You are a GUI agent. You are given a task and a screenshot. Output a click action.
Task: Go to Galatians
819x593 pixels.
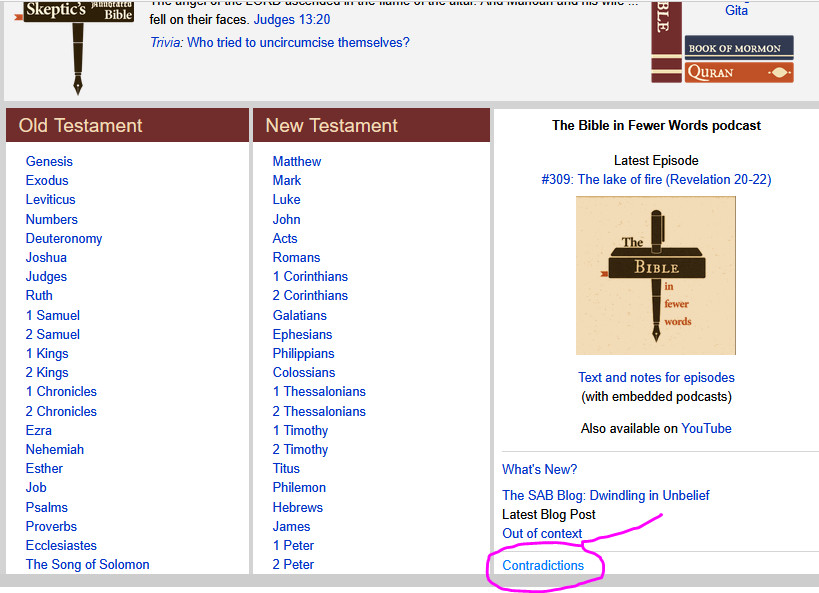(x=299, y=316)
